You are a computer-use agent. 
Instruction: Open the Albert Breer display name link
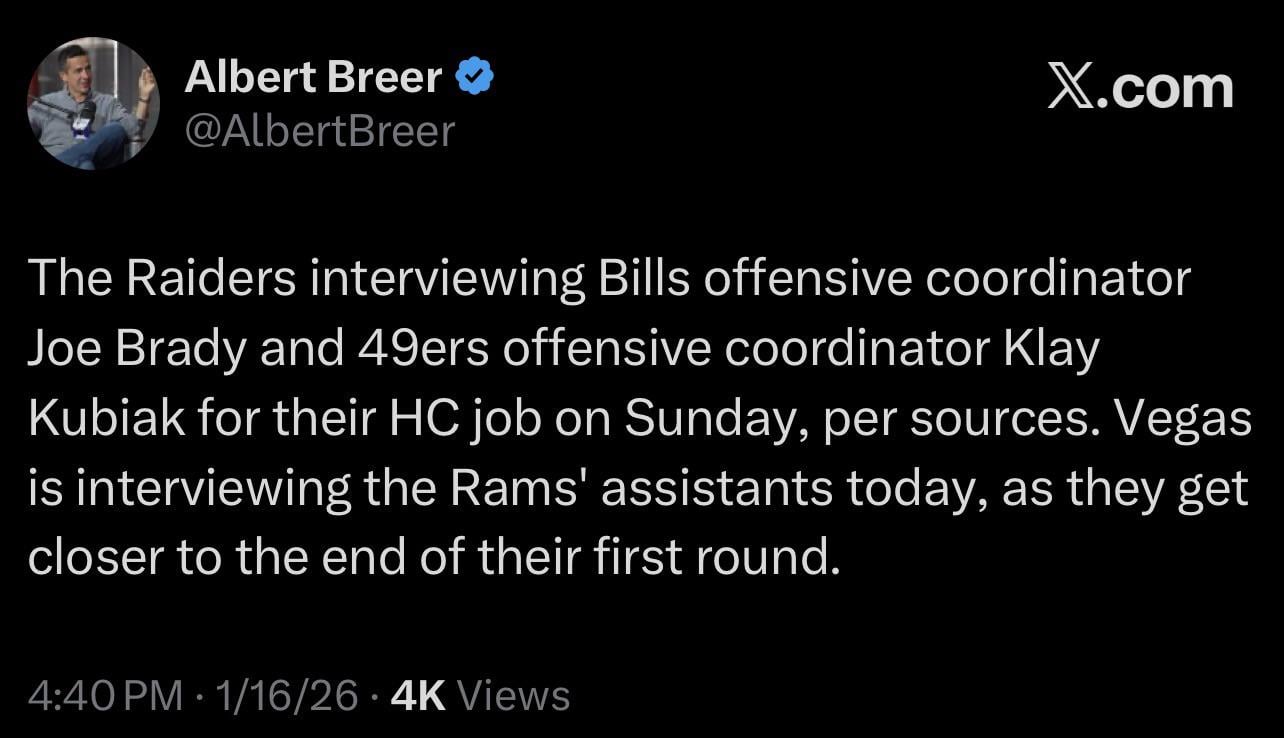[x=313, y=75]
